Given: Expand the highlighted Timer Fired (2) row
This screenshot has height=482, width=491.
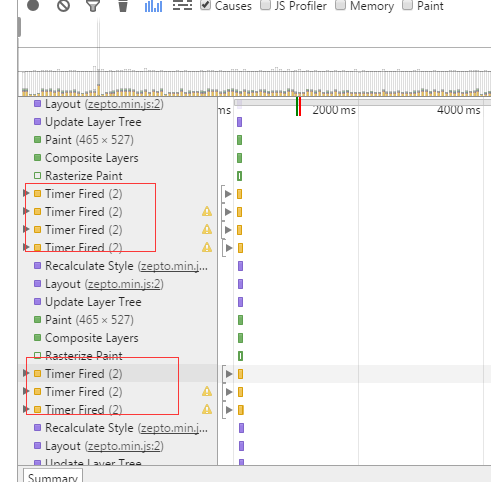Looking at the screenshot, I should pos(26,373).
